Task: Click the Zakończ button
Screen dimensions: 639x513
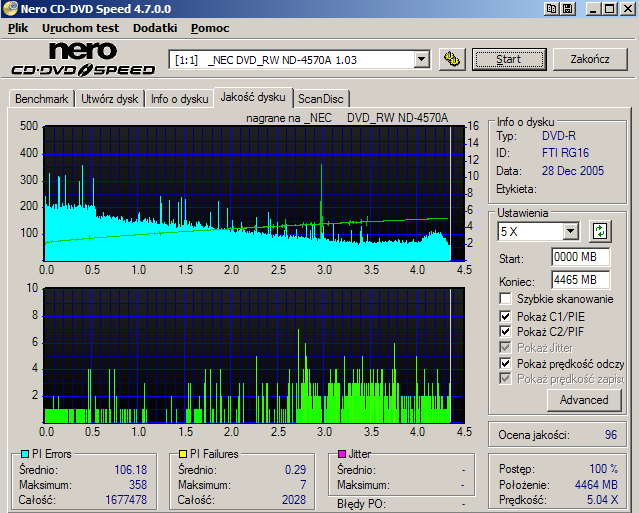Action: tap(590, 59)
